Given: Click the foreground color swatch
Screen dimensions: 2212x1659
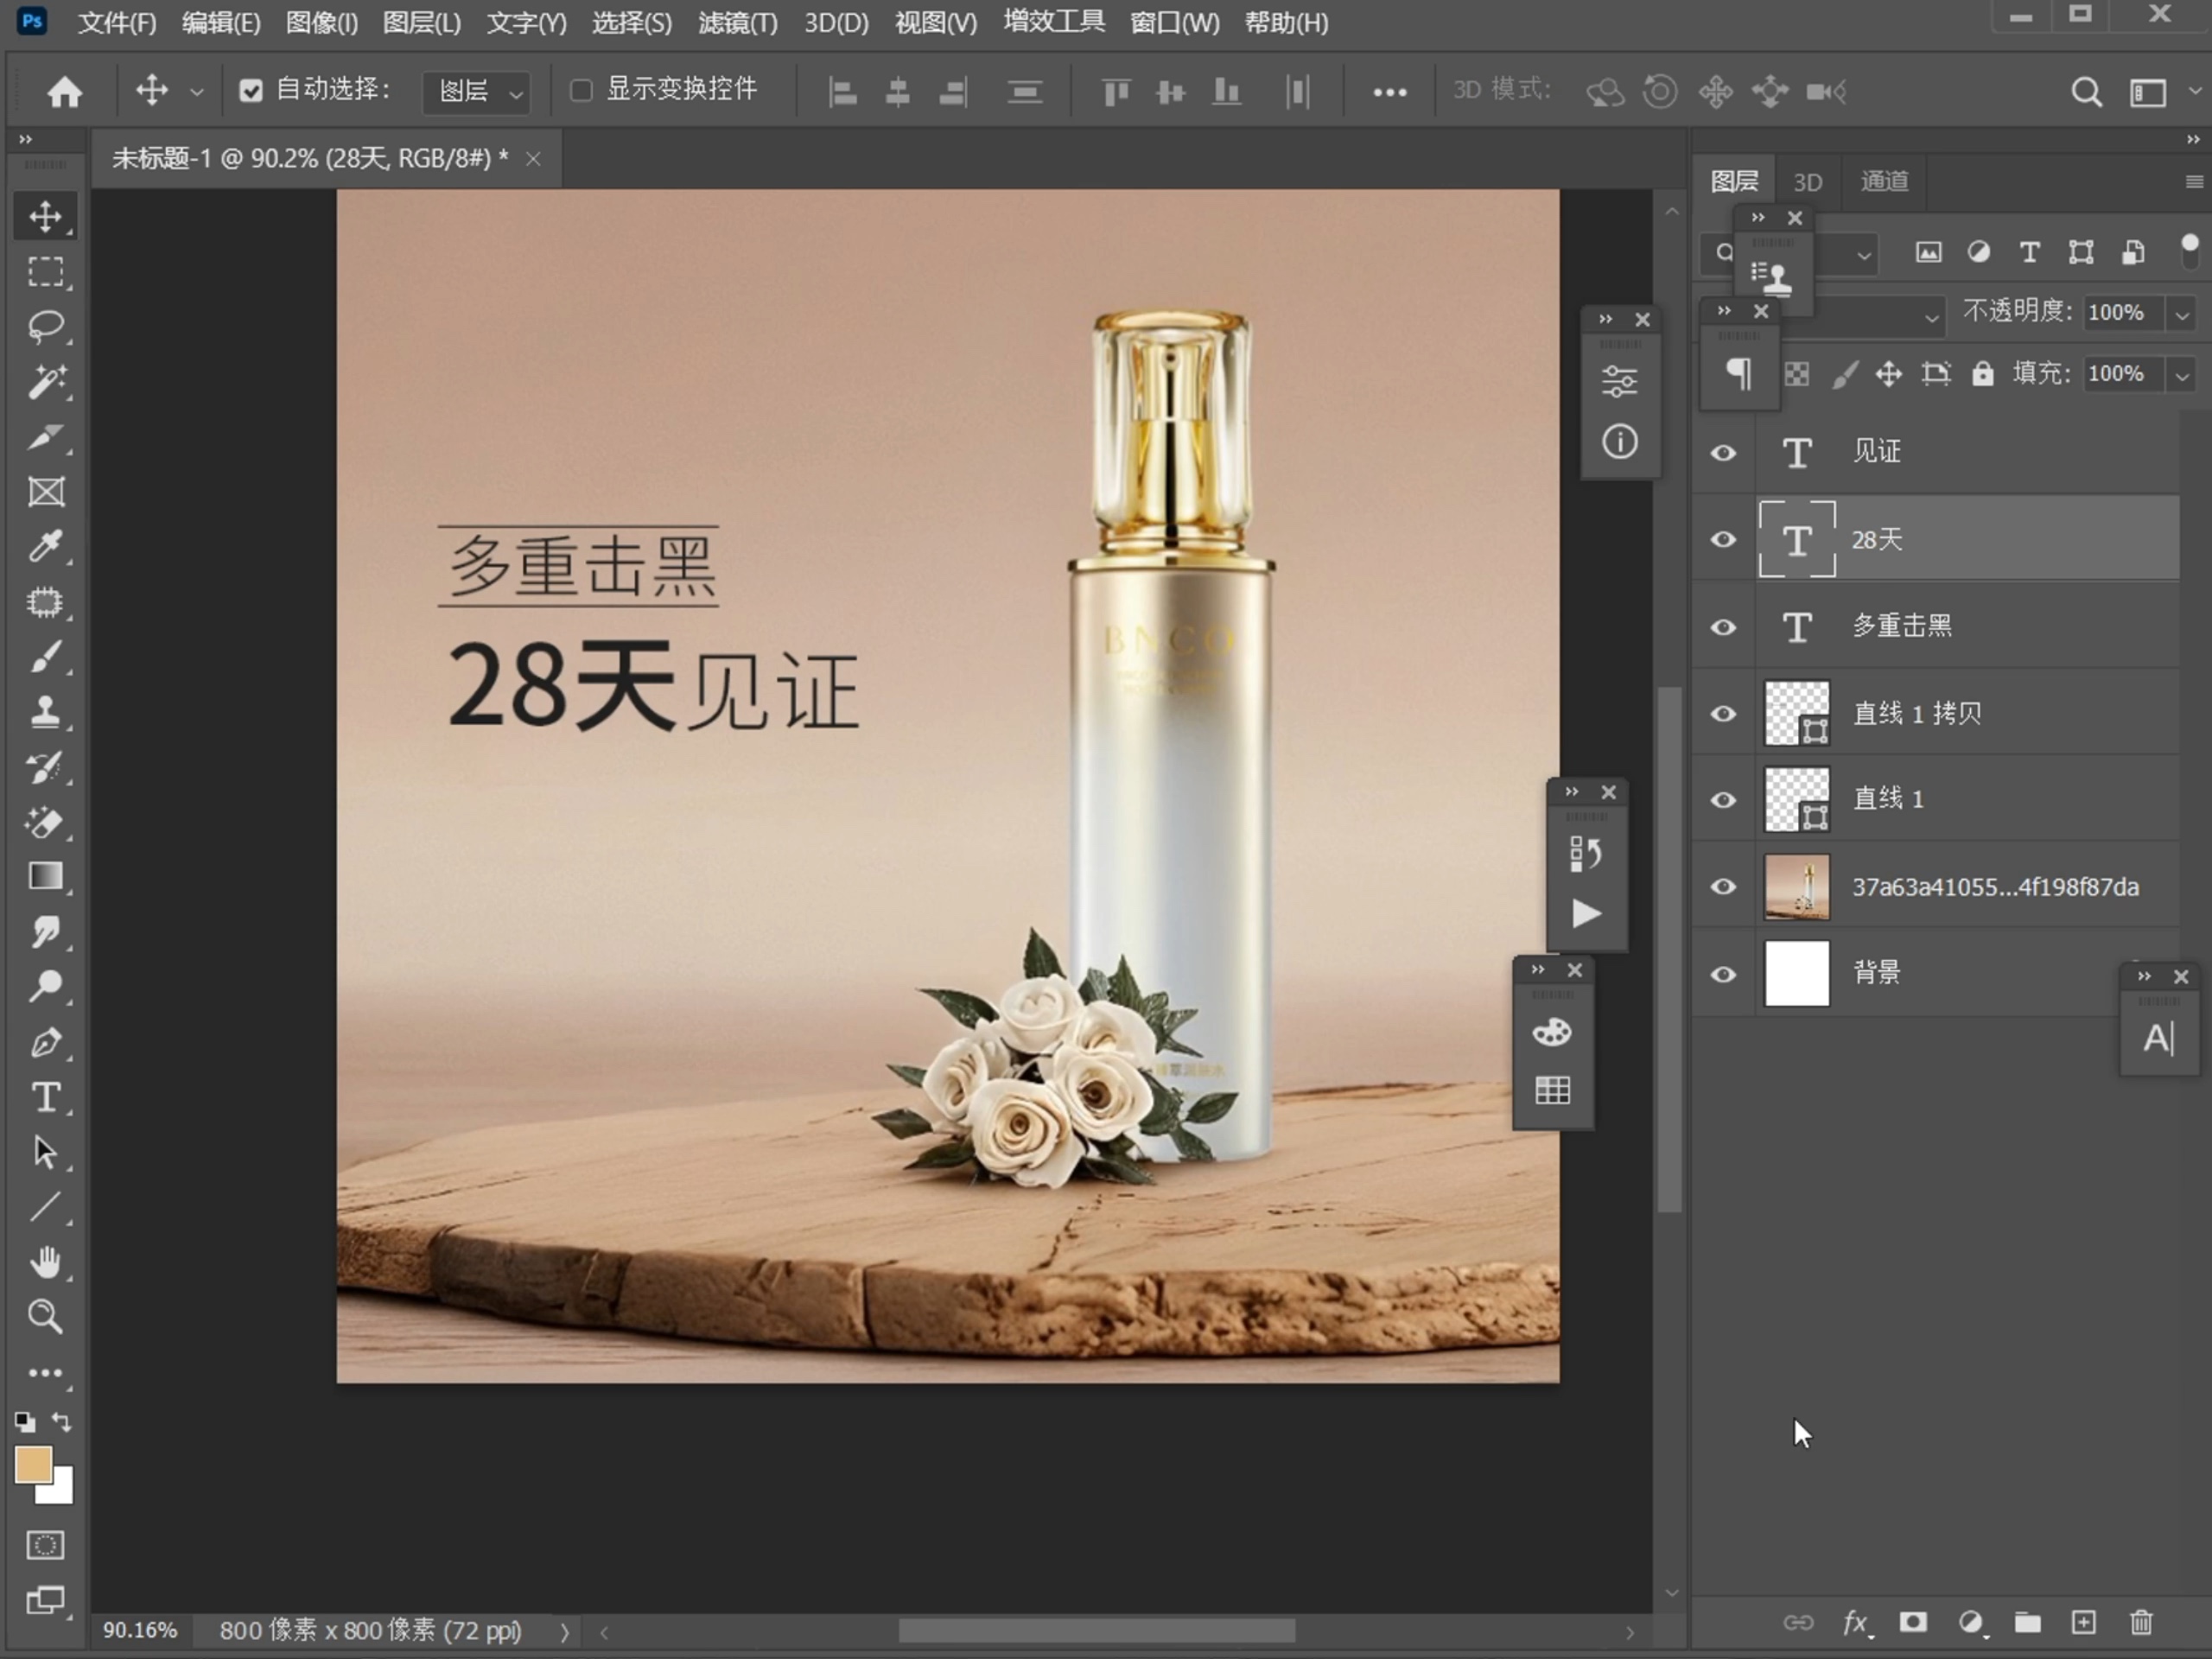Looking at the screenshot, I should (x=31, y=1465).
